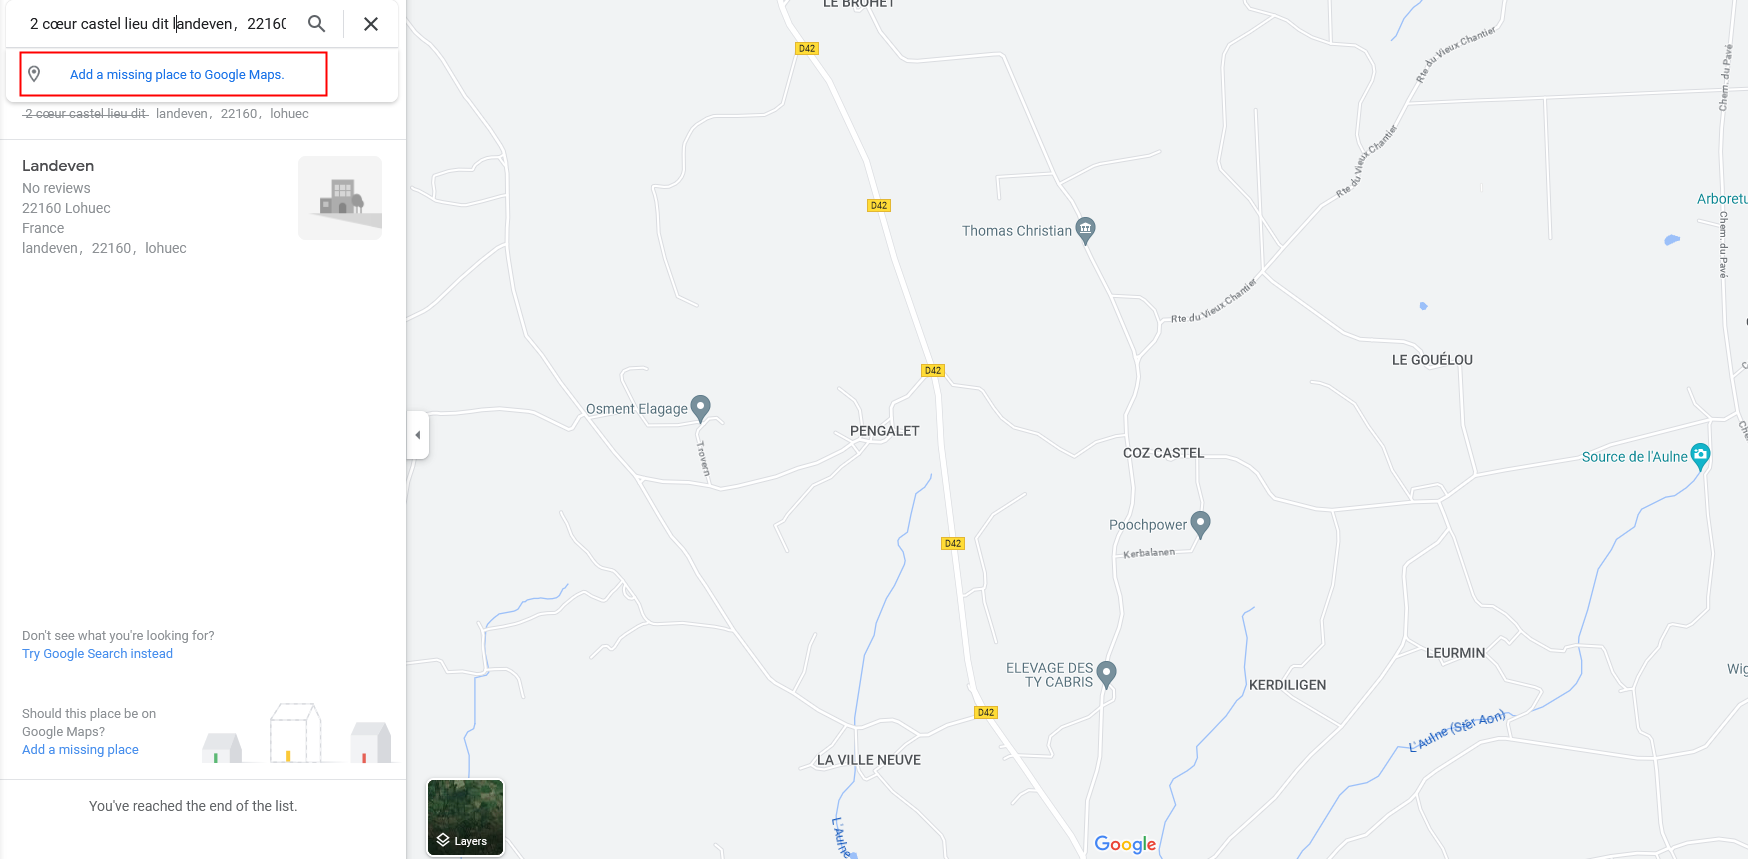Collapse the side panel arrow
Image resolution: width=1748 pixels, height=859 pixels.
point(418,435)
